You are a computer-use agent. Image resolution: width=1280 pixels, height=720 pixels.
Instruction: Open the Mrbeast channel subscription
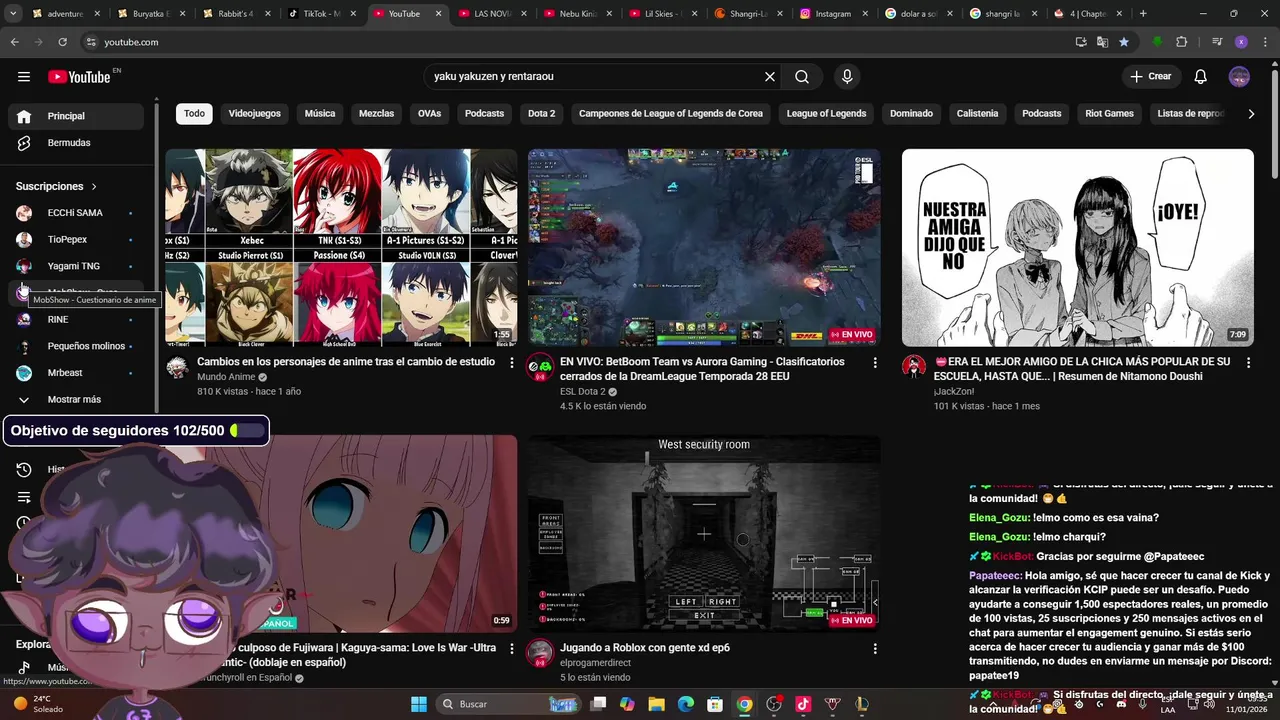tap(76, 373)
